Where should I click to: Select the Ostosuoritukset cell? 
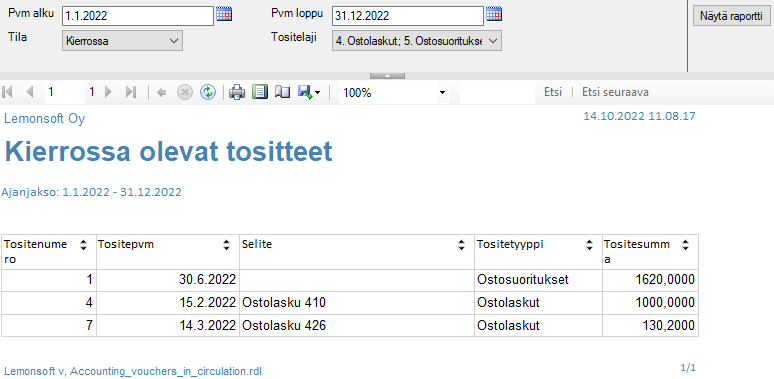click(538, 280)
